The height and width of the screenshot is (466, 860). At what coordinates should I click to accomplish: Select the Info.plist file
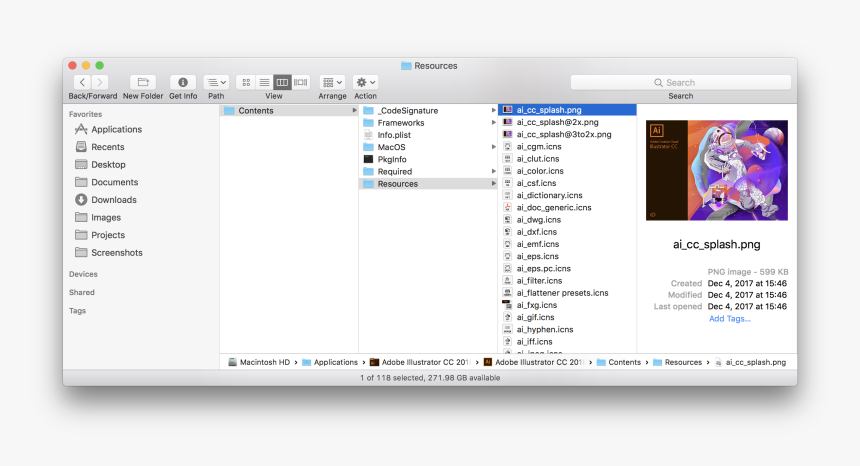[428, 135]
